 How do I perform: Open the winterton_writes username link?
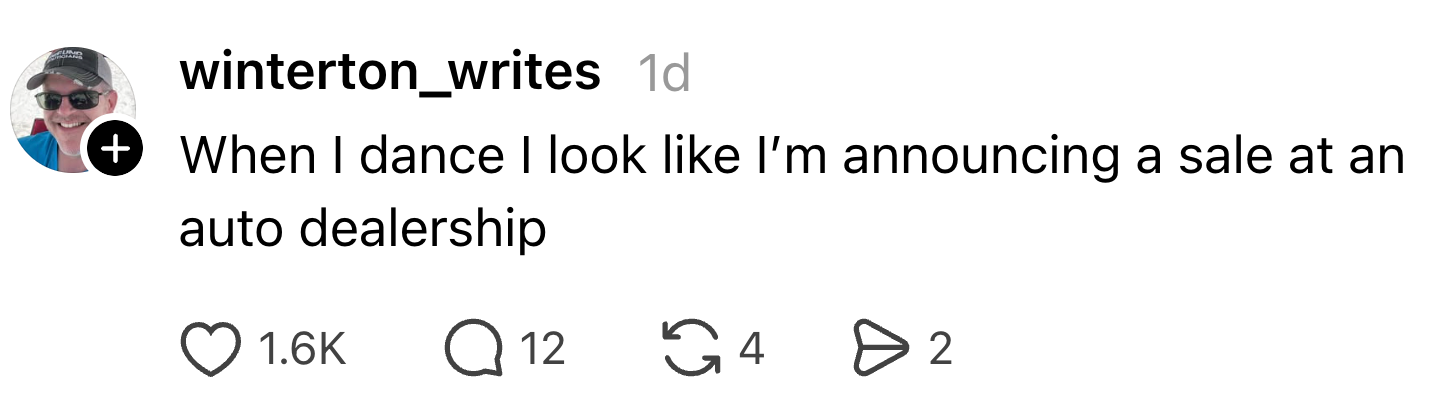[x=390, y=73]
